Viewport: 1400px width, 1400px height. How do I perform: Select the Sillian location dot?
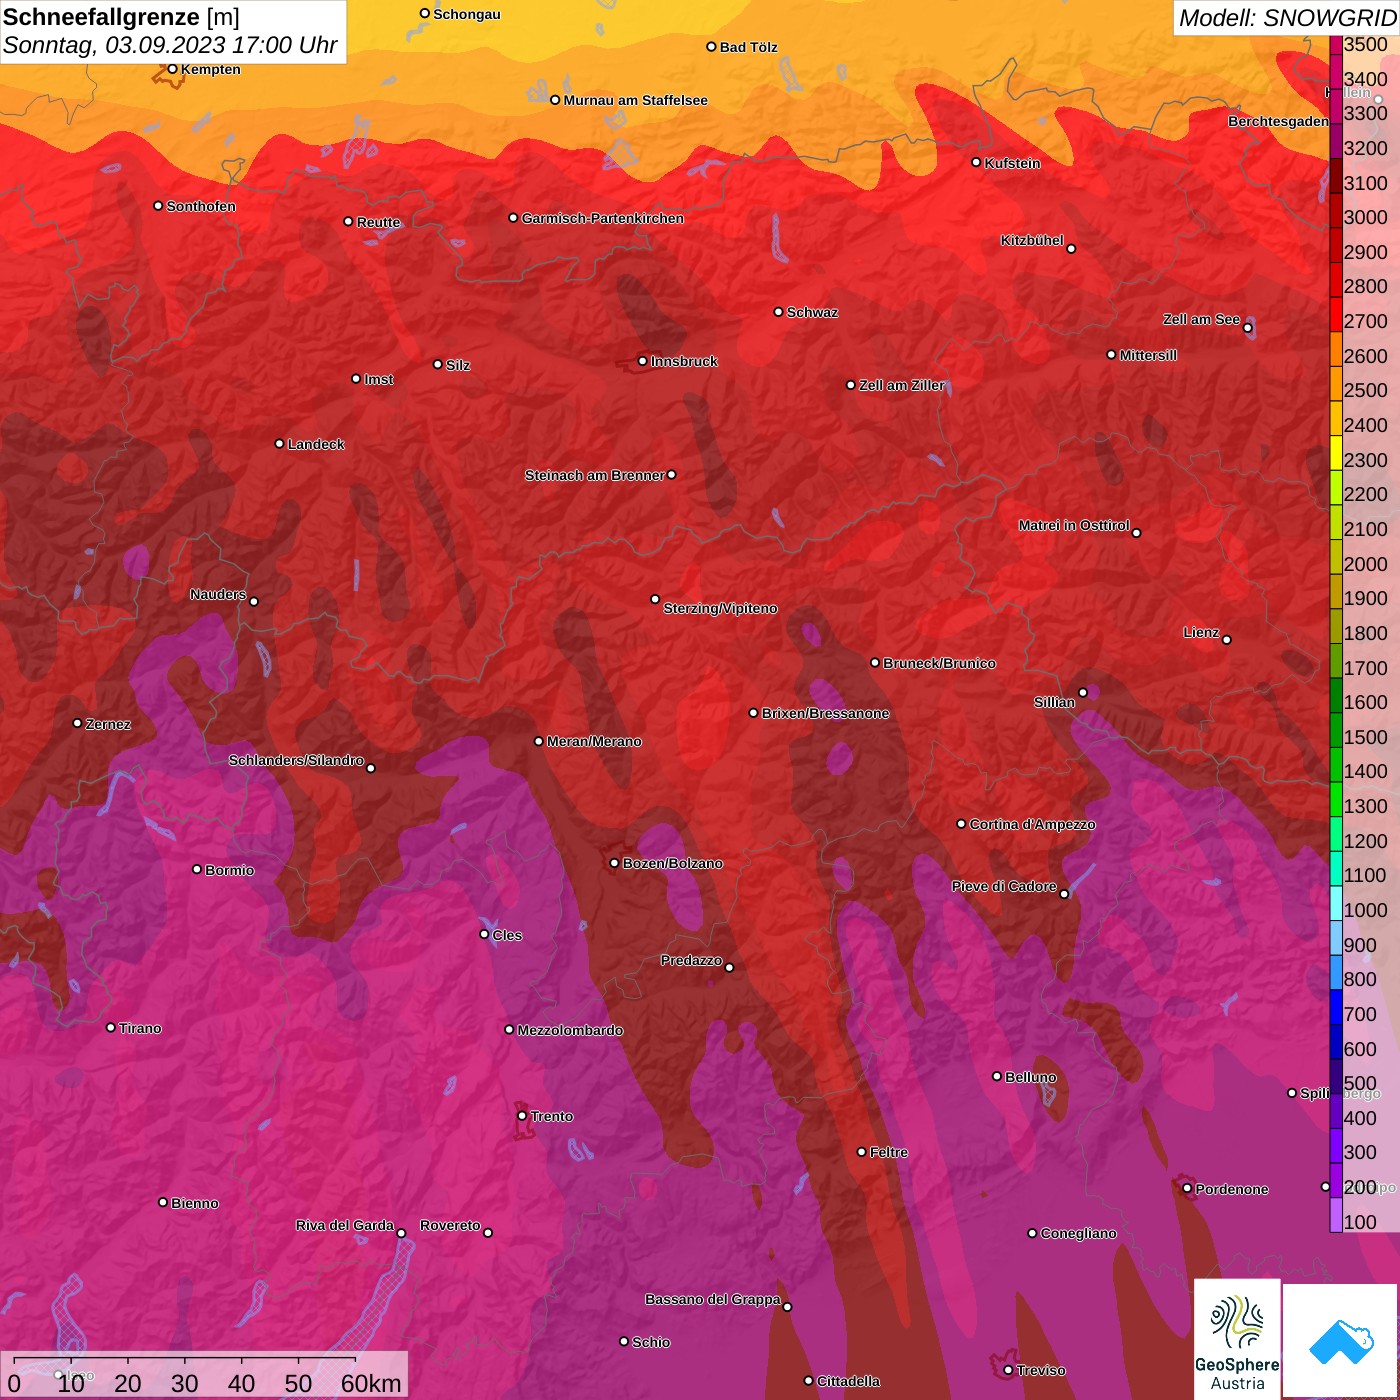pos(1083,692)
